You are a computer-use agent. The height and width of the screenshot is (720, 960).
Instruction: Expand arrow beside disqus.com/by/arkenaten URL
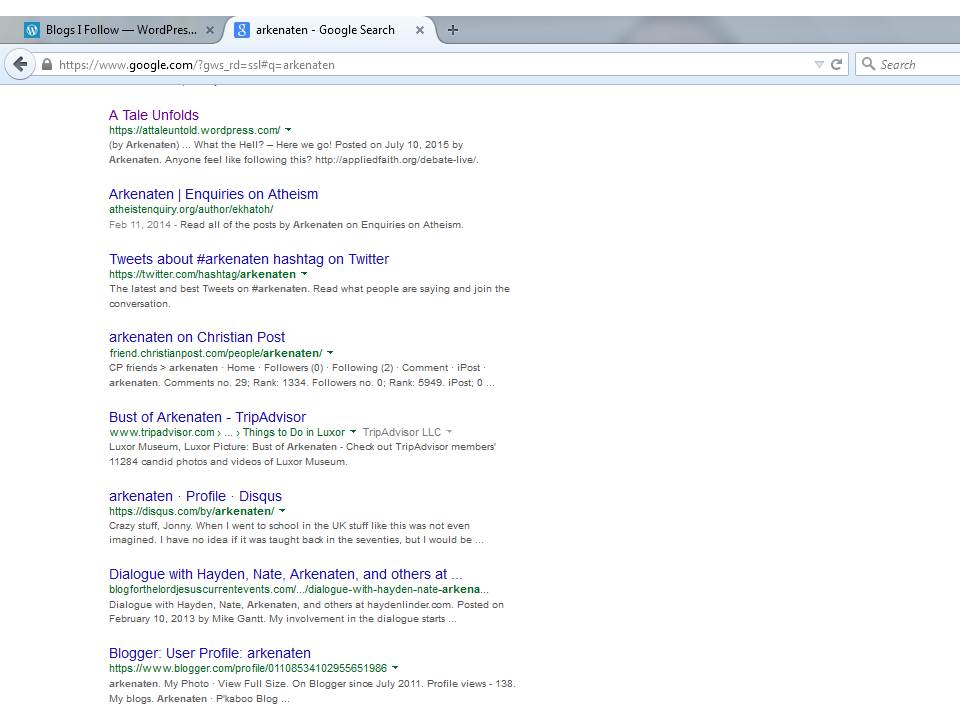[x=282, y=511]
